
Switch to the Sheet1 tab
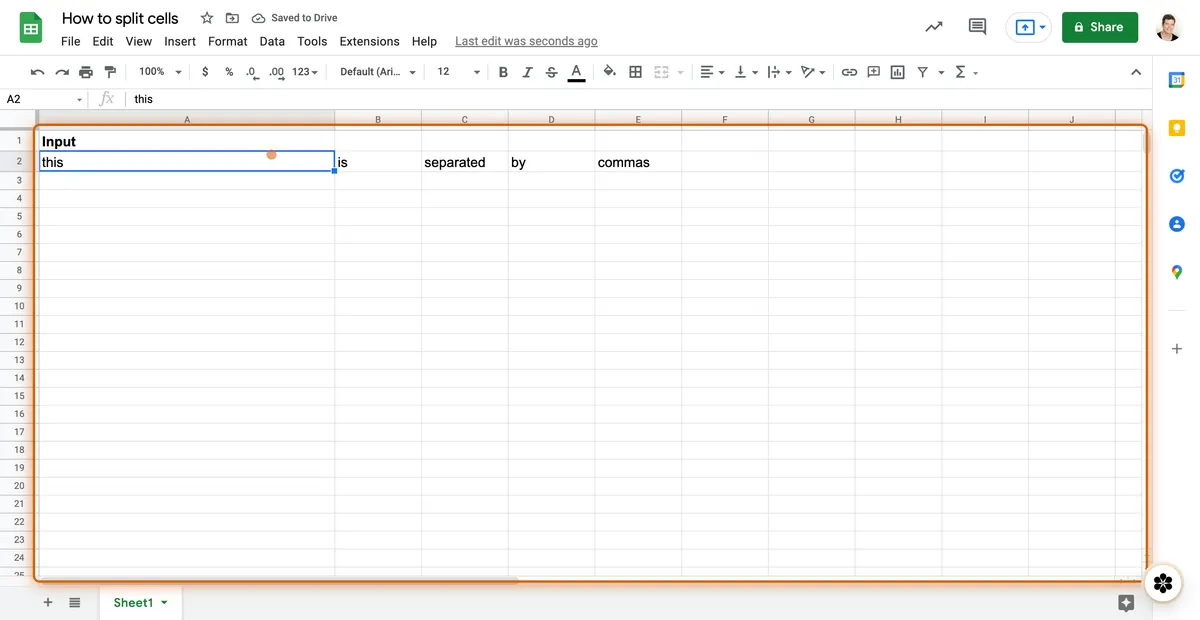click(x=135, y=602)
